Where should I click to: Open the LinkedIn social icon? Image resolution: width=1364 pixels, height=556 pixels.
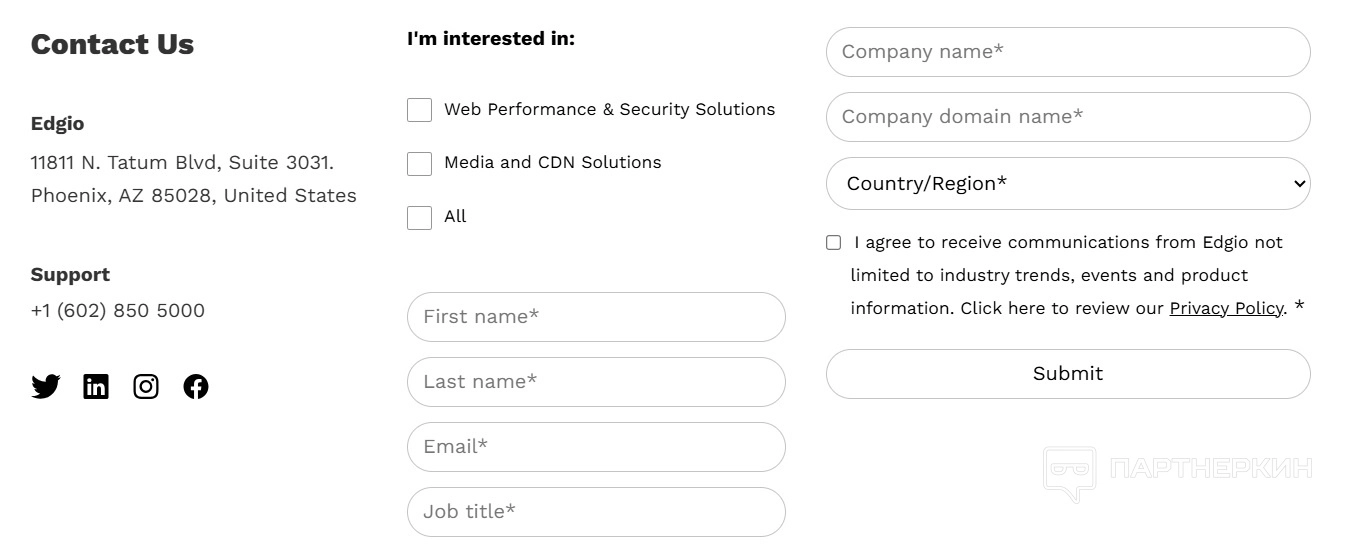(x=96, y=386)
